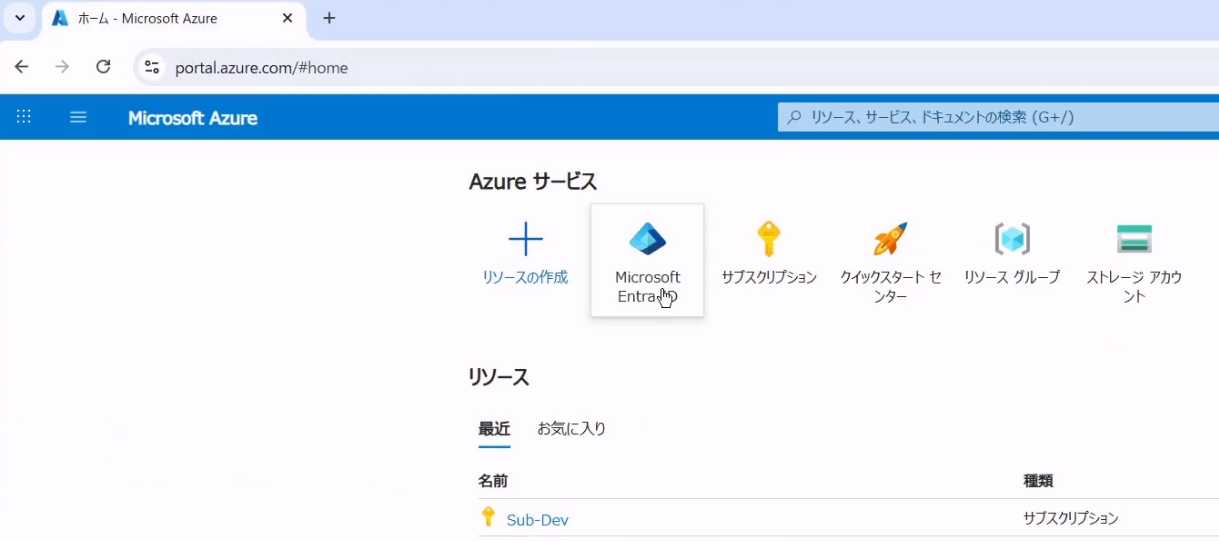Open Resource groups cube icon
Screen dimensions: 1219x542
(x=1011, y=240)
